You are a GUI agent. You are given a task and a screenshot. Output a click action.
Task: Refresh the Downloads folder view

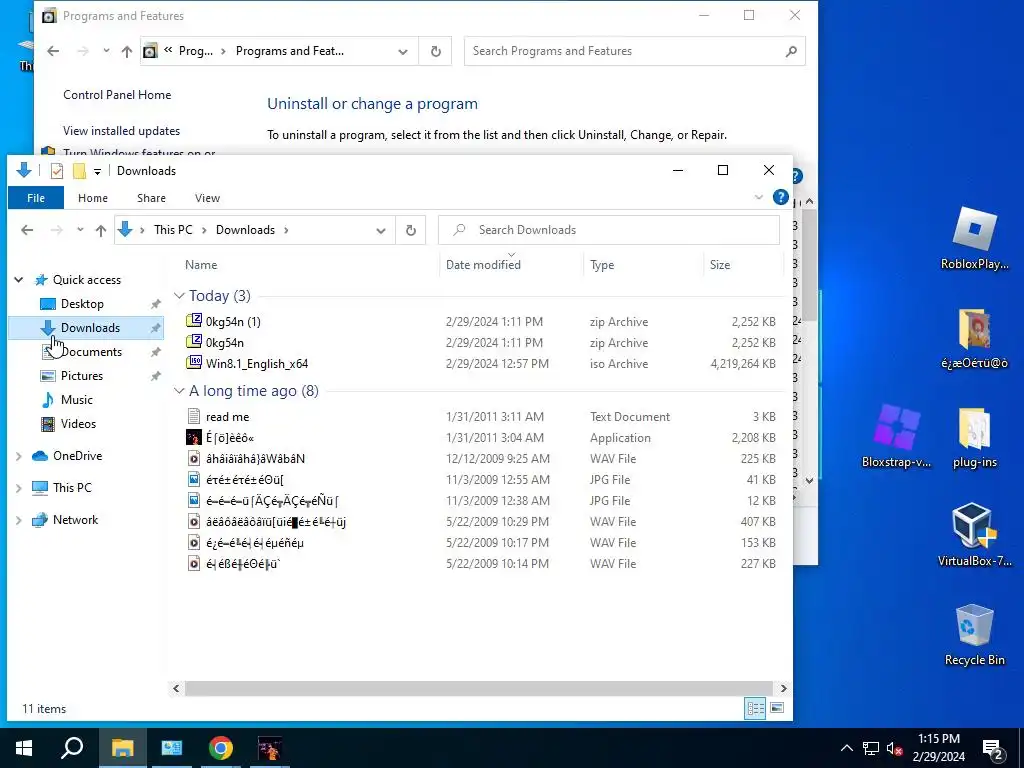(x=411, y=230)
